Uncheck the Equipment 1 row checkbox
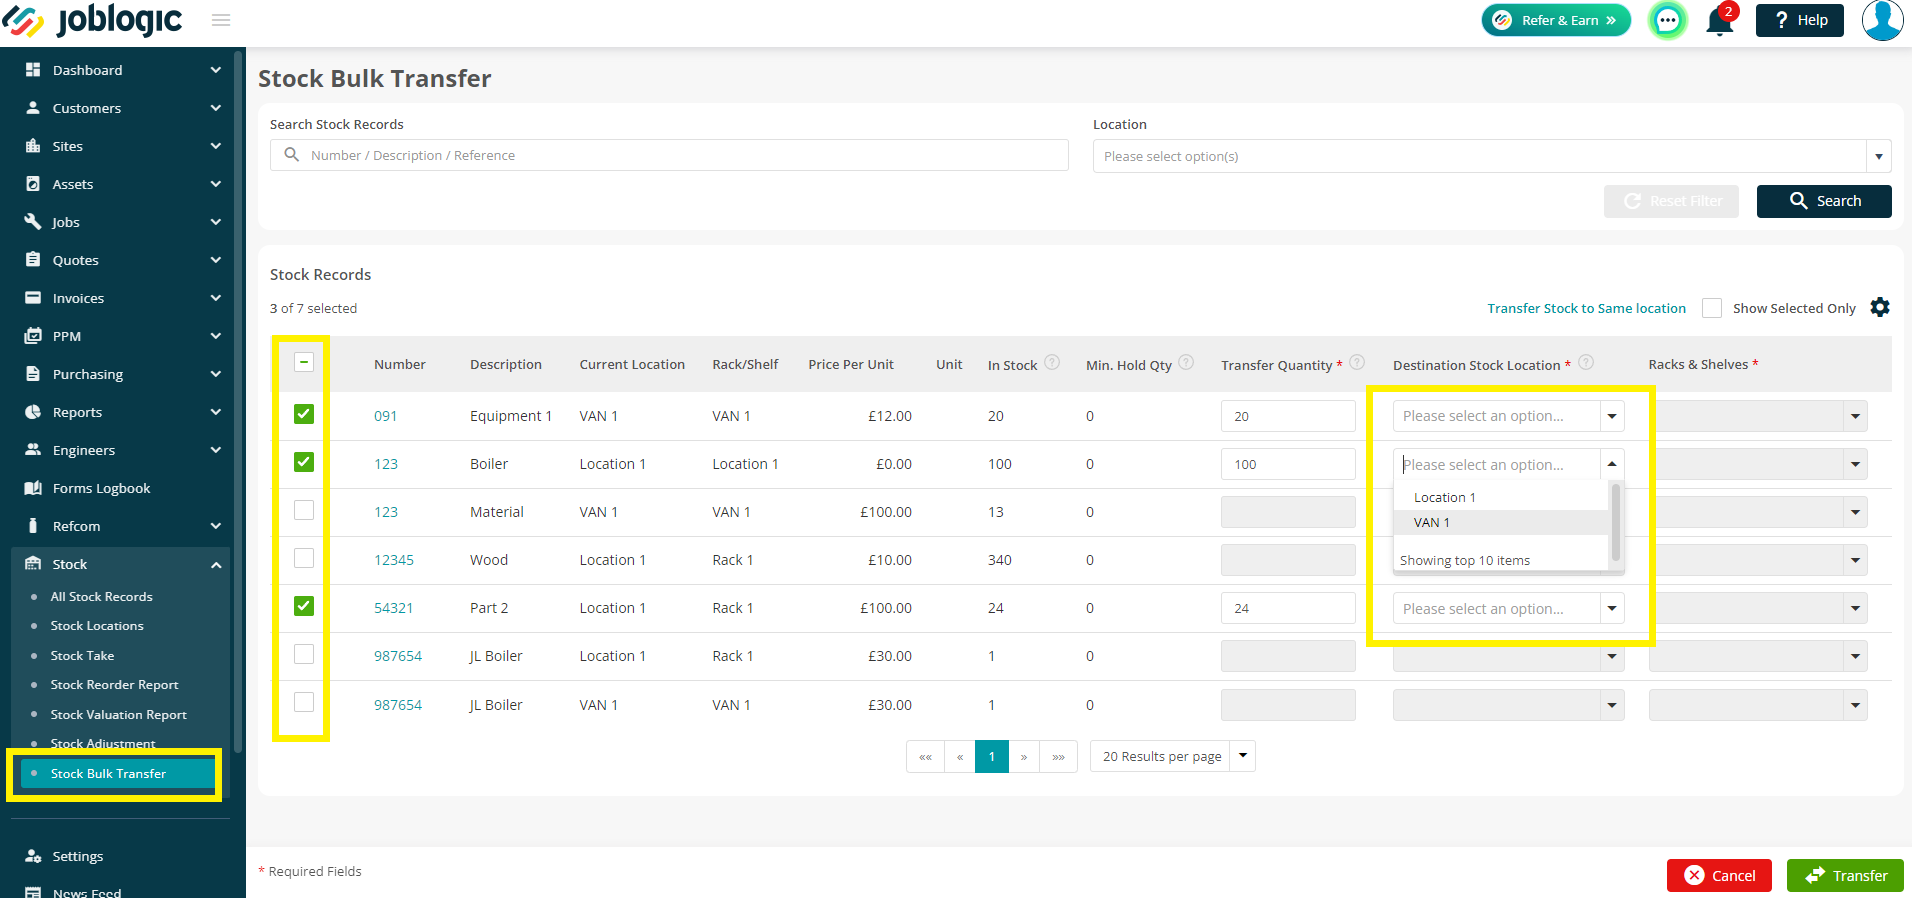The width and height of the screenshot is (1912, 898). click(304, 414)
